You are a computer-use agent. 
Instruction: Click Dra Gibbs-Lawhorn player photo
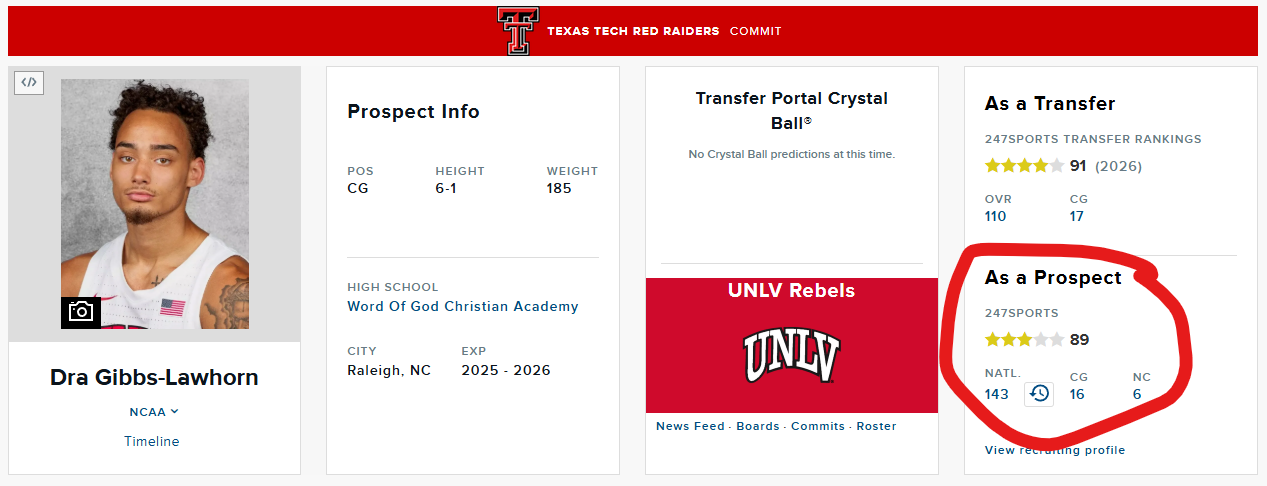pos(155,203)
